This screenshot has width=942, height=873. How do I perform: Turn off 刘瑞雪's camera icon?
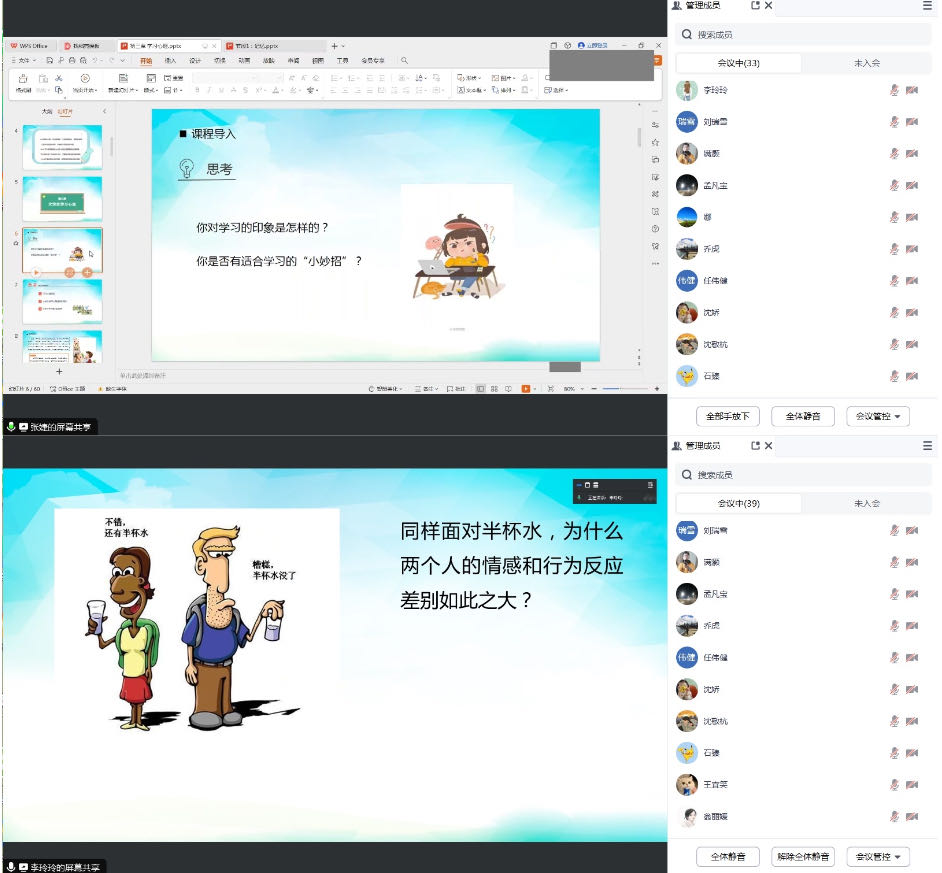911,122
